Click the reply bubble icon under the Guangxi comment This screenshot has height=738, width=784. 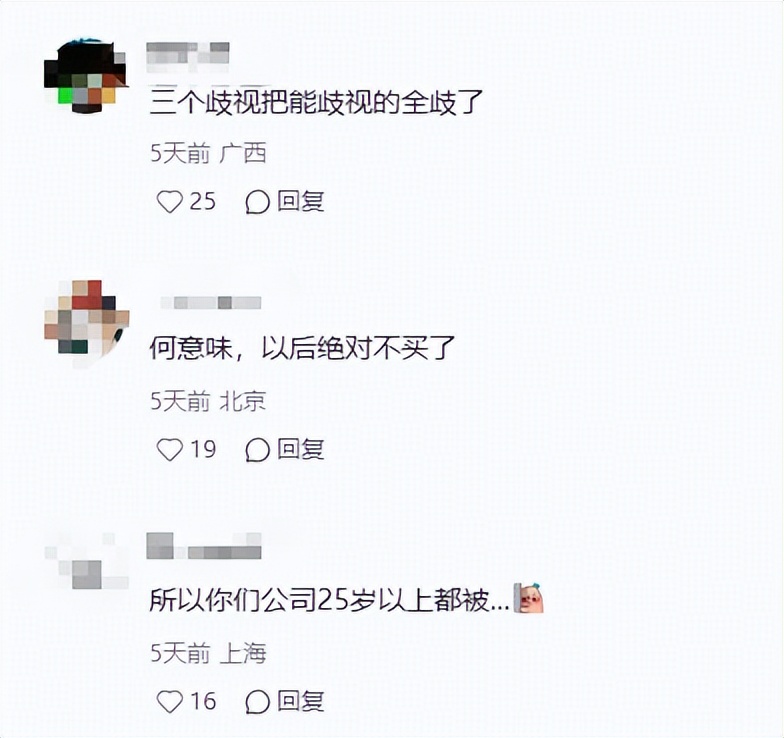coord(258,202)
